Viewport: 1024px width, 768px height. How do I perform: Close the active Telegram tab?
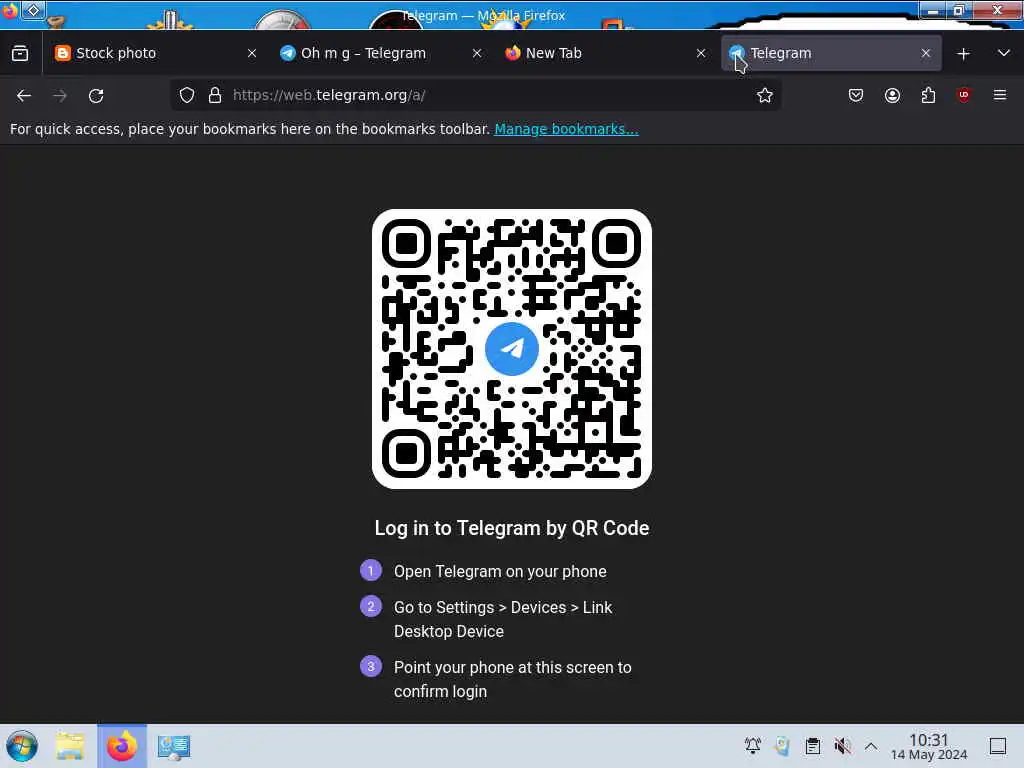[x=925, y=54]
